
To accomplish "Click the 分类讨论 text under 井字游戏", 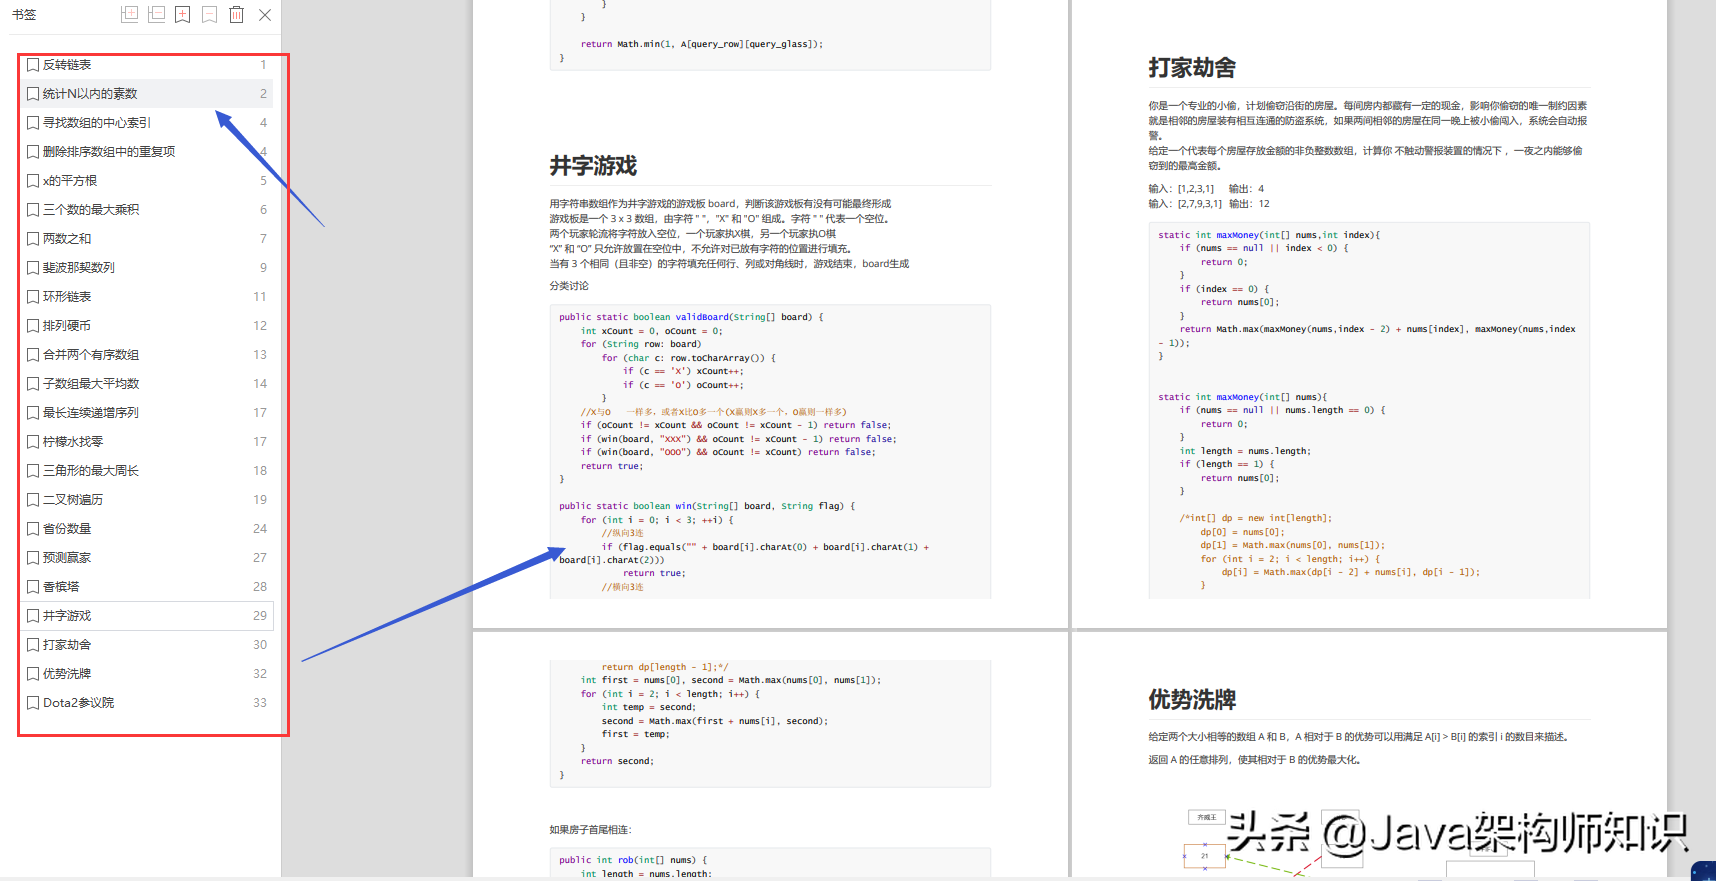I will (569, 286).
